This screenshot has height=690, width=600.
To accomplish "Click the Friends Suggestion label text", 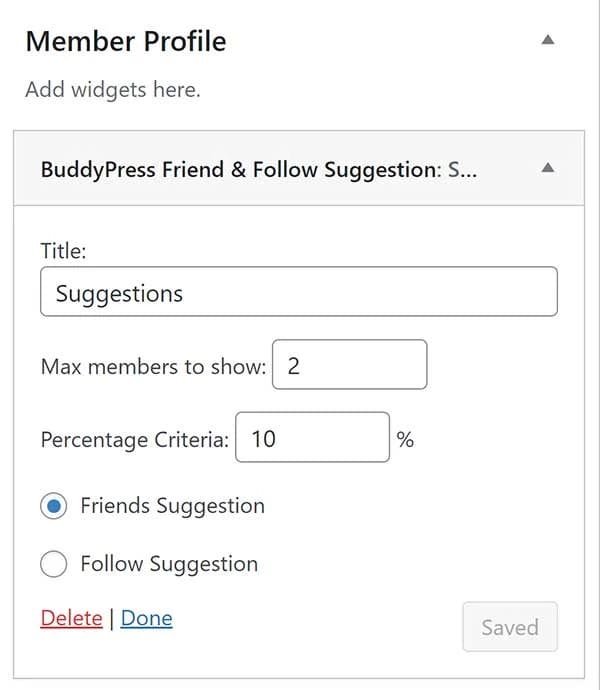I will 172,506.
